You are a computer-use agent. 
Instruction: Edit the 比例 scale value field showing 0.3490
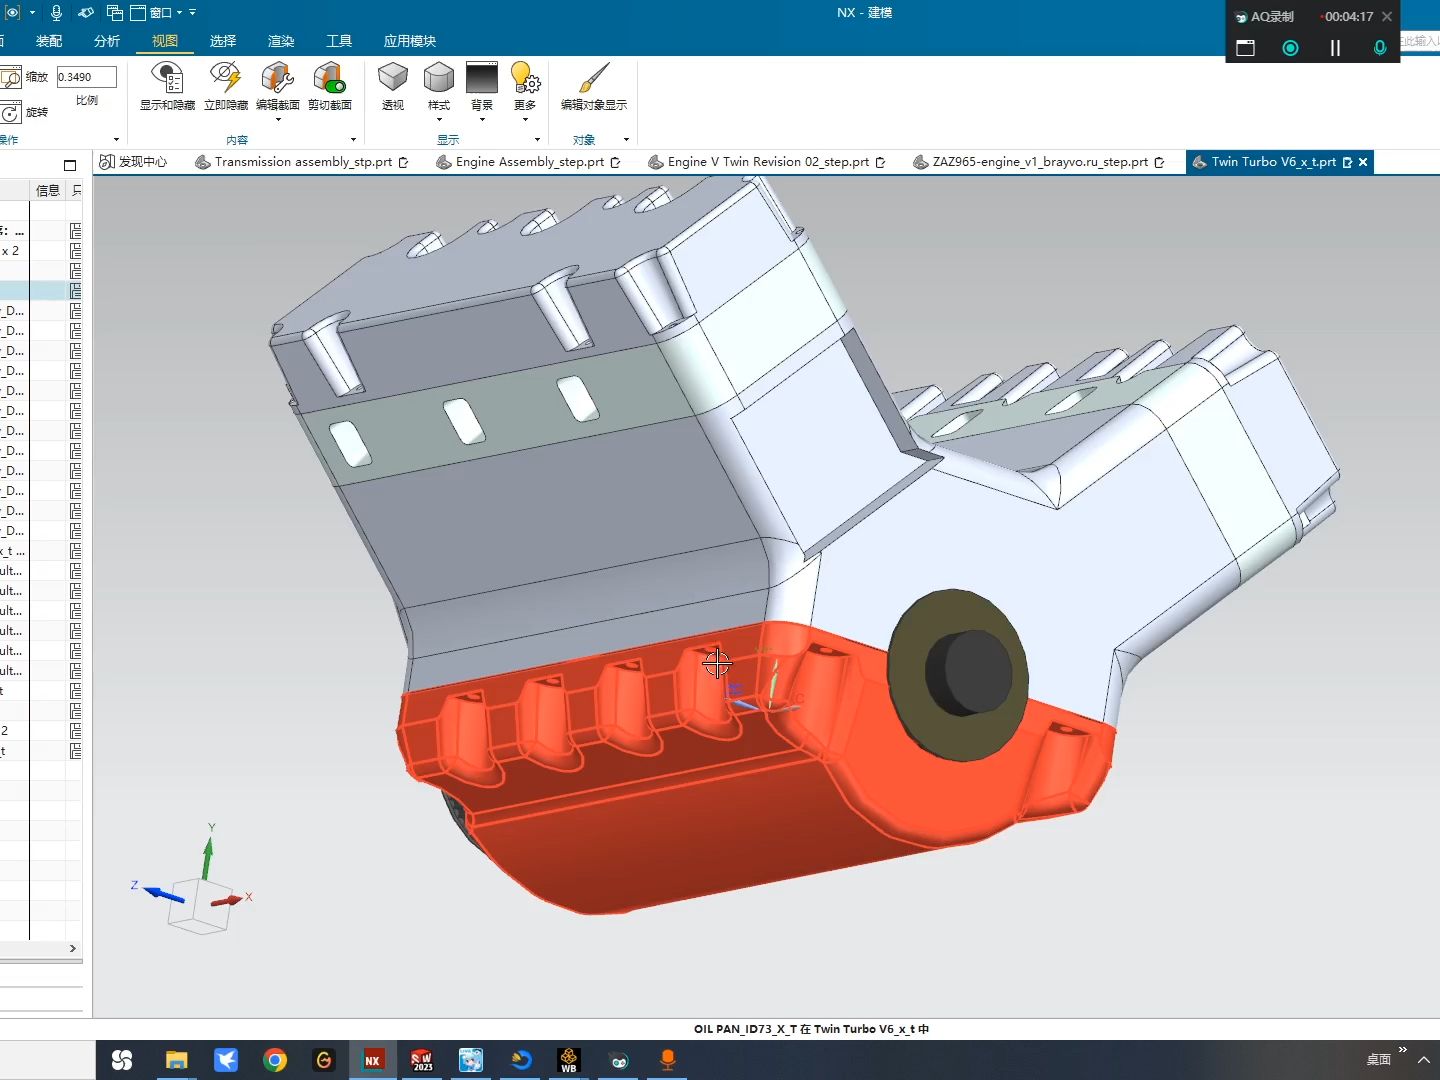tap(86, 76)
